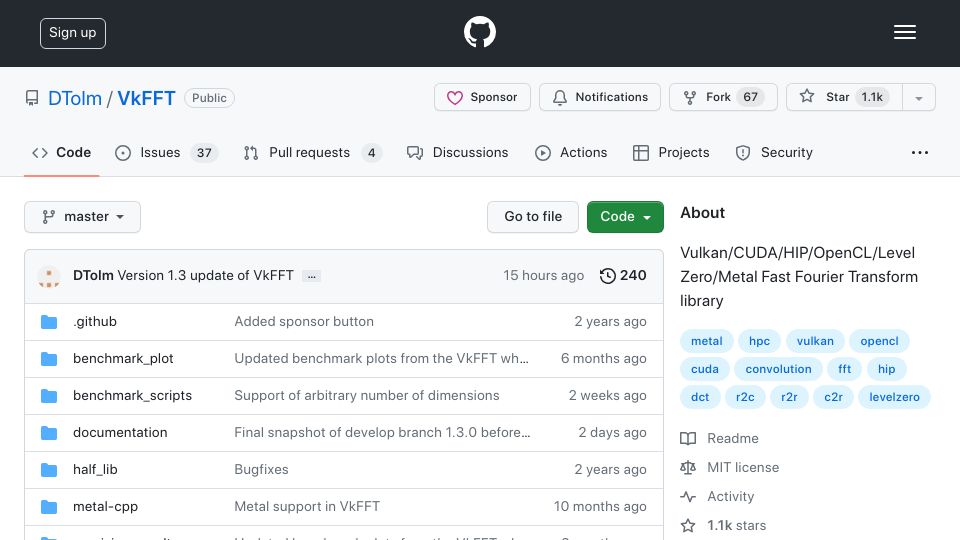960x540 pixels.
Task: Select the vulkan topic tag
Action: coord(815,341)
